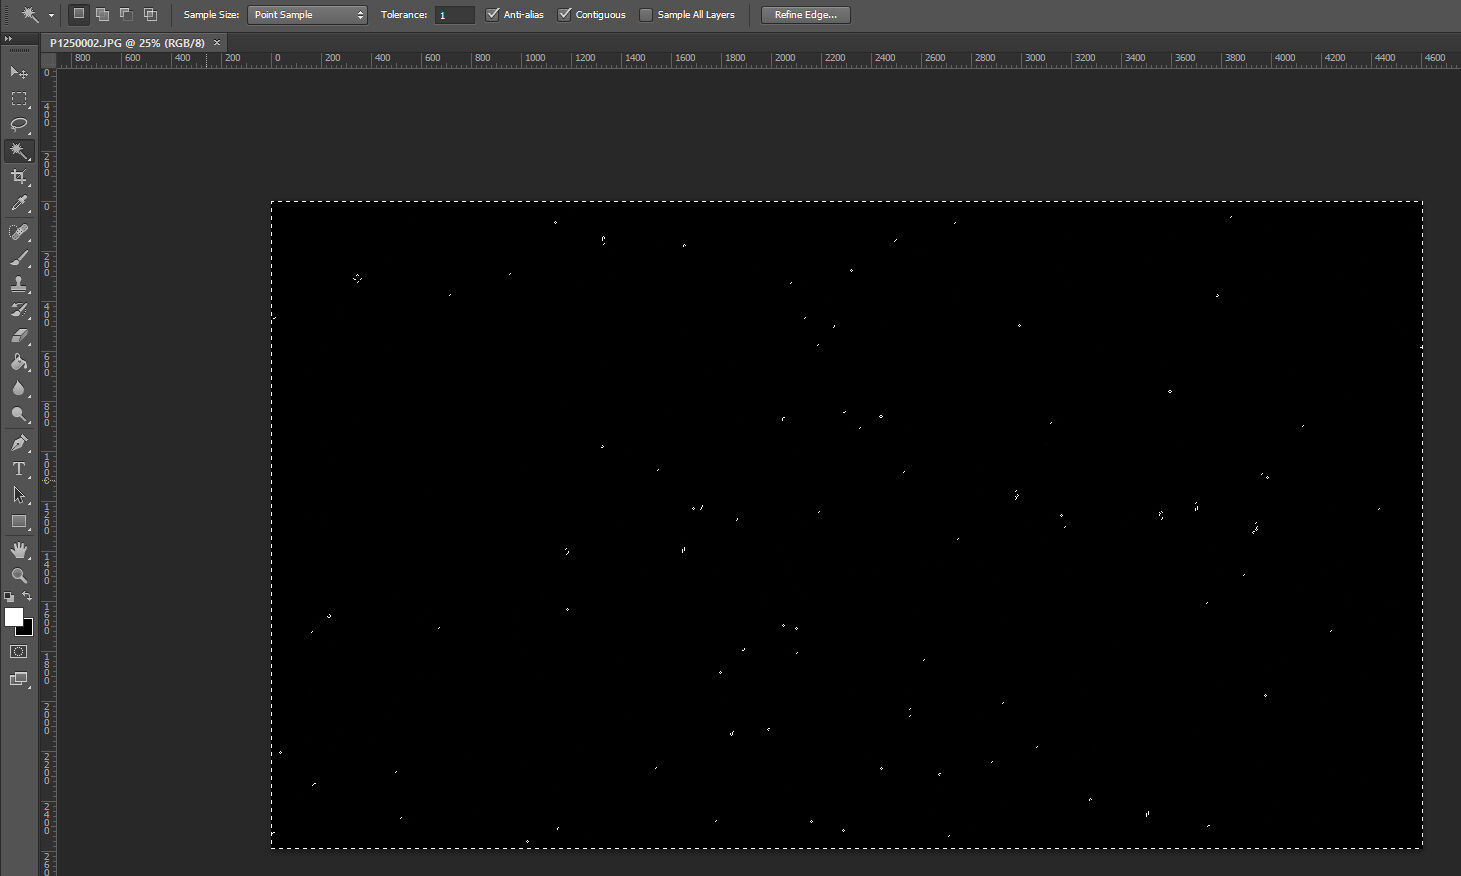Choose Add to Selection mode

[102, 14]
